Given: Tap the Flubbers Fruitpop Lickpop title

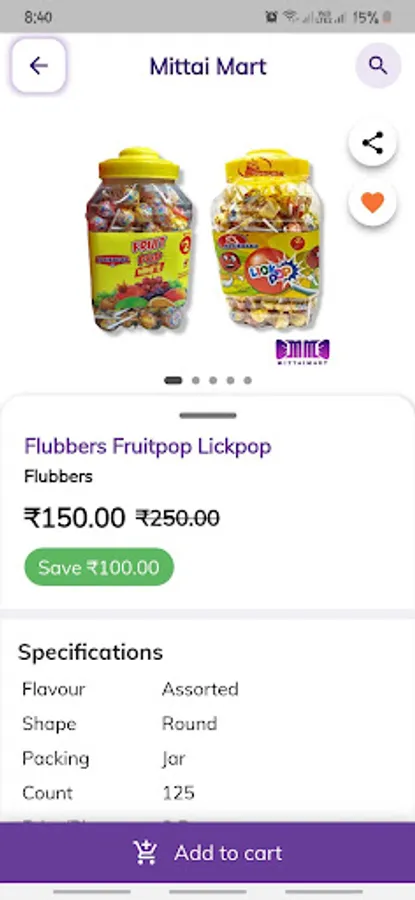Looking at the screenshot, I should point(148,446).
